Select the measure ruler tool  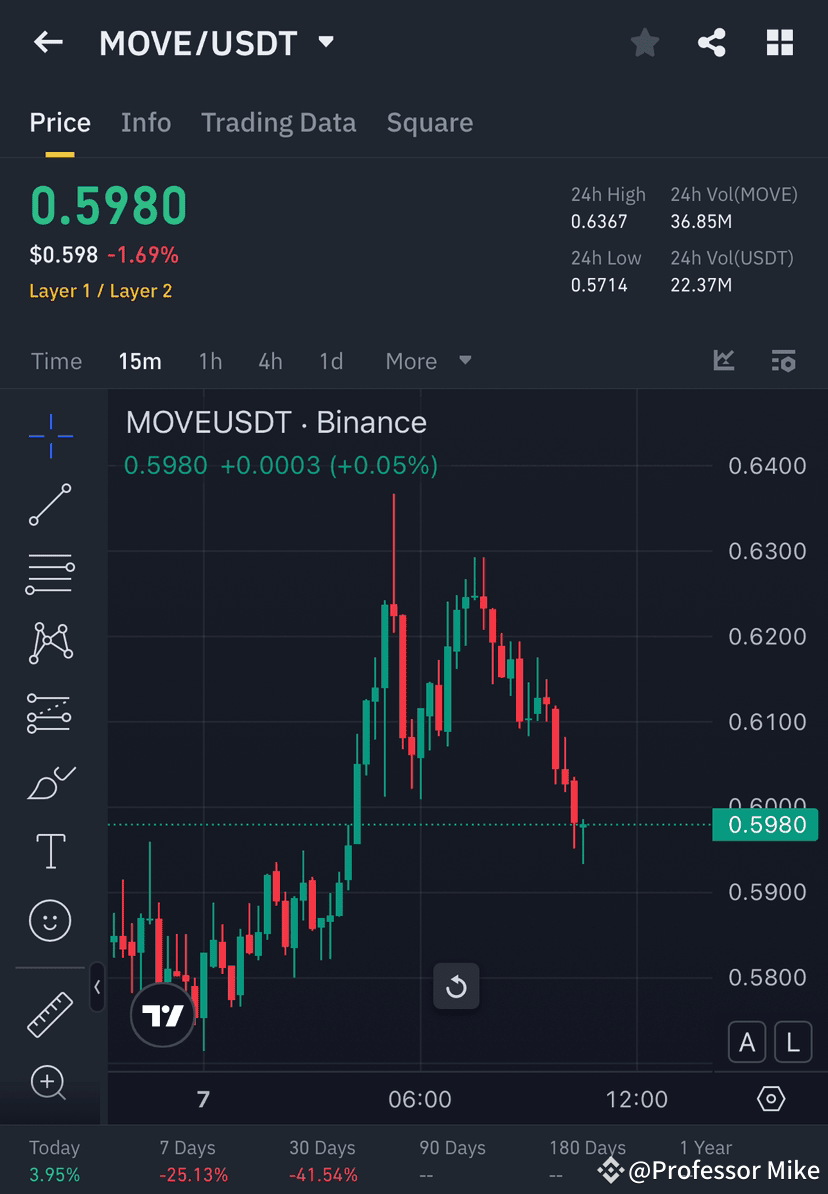[50, 1013]
